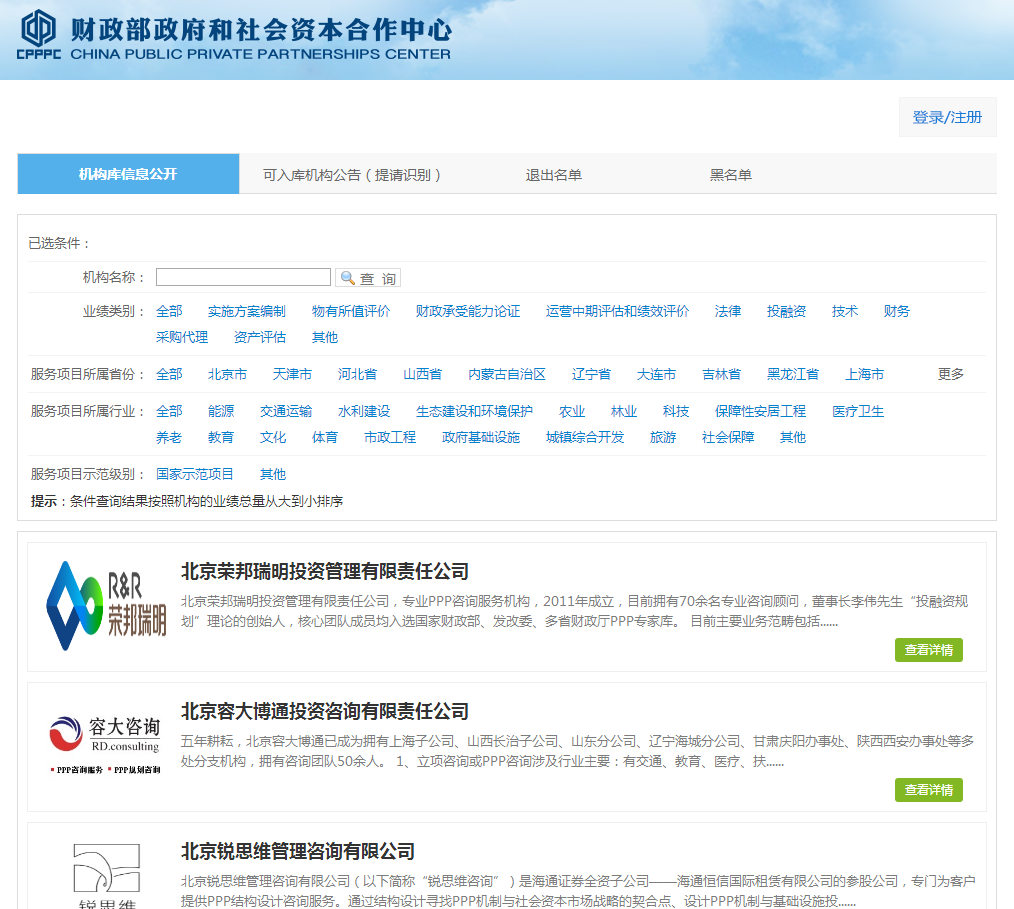Filter industry by 城镇综合开发
1014x909 pixels.
click(585, 437)
